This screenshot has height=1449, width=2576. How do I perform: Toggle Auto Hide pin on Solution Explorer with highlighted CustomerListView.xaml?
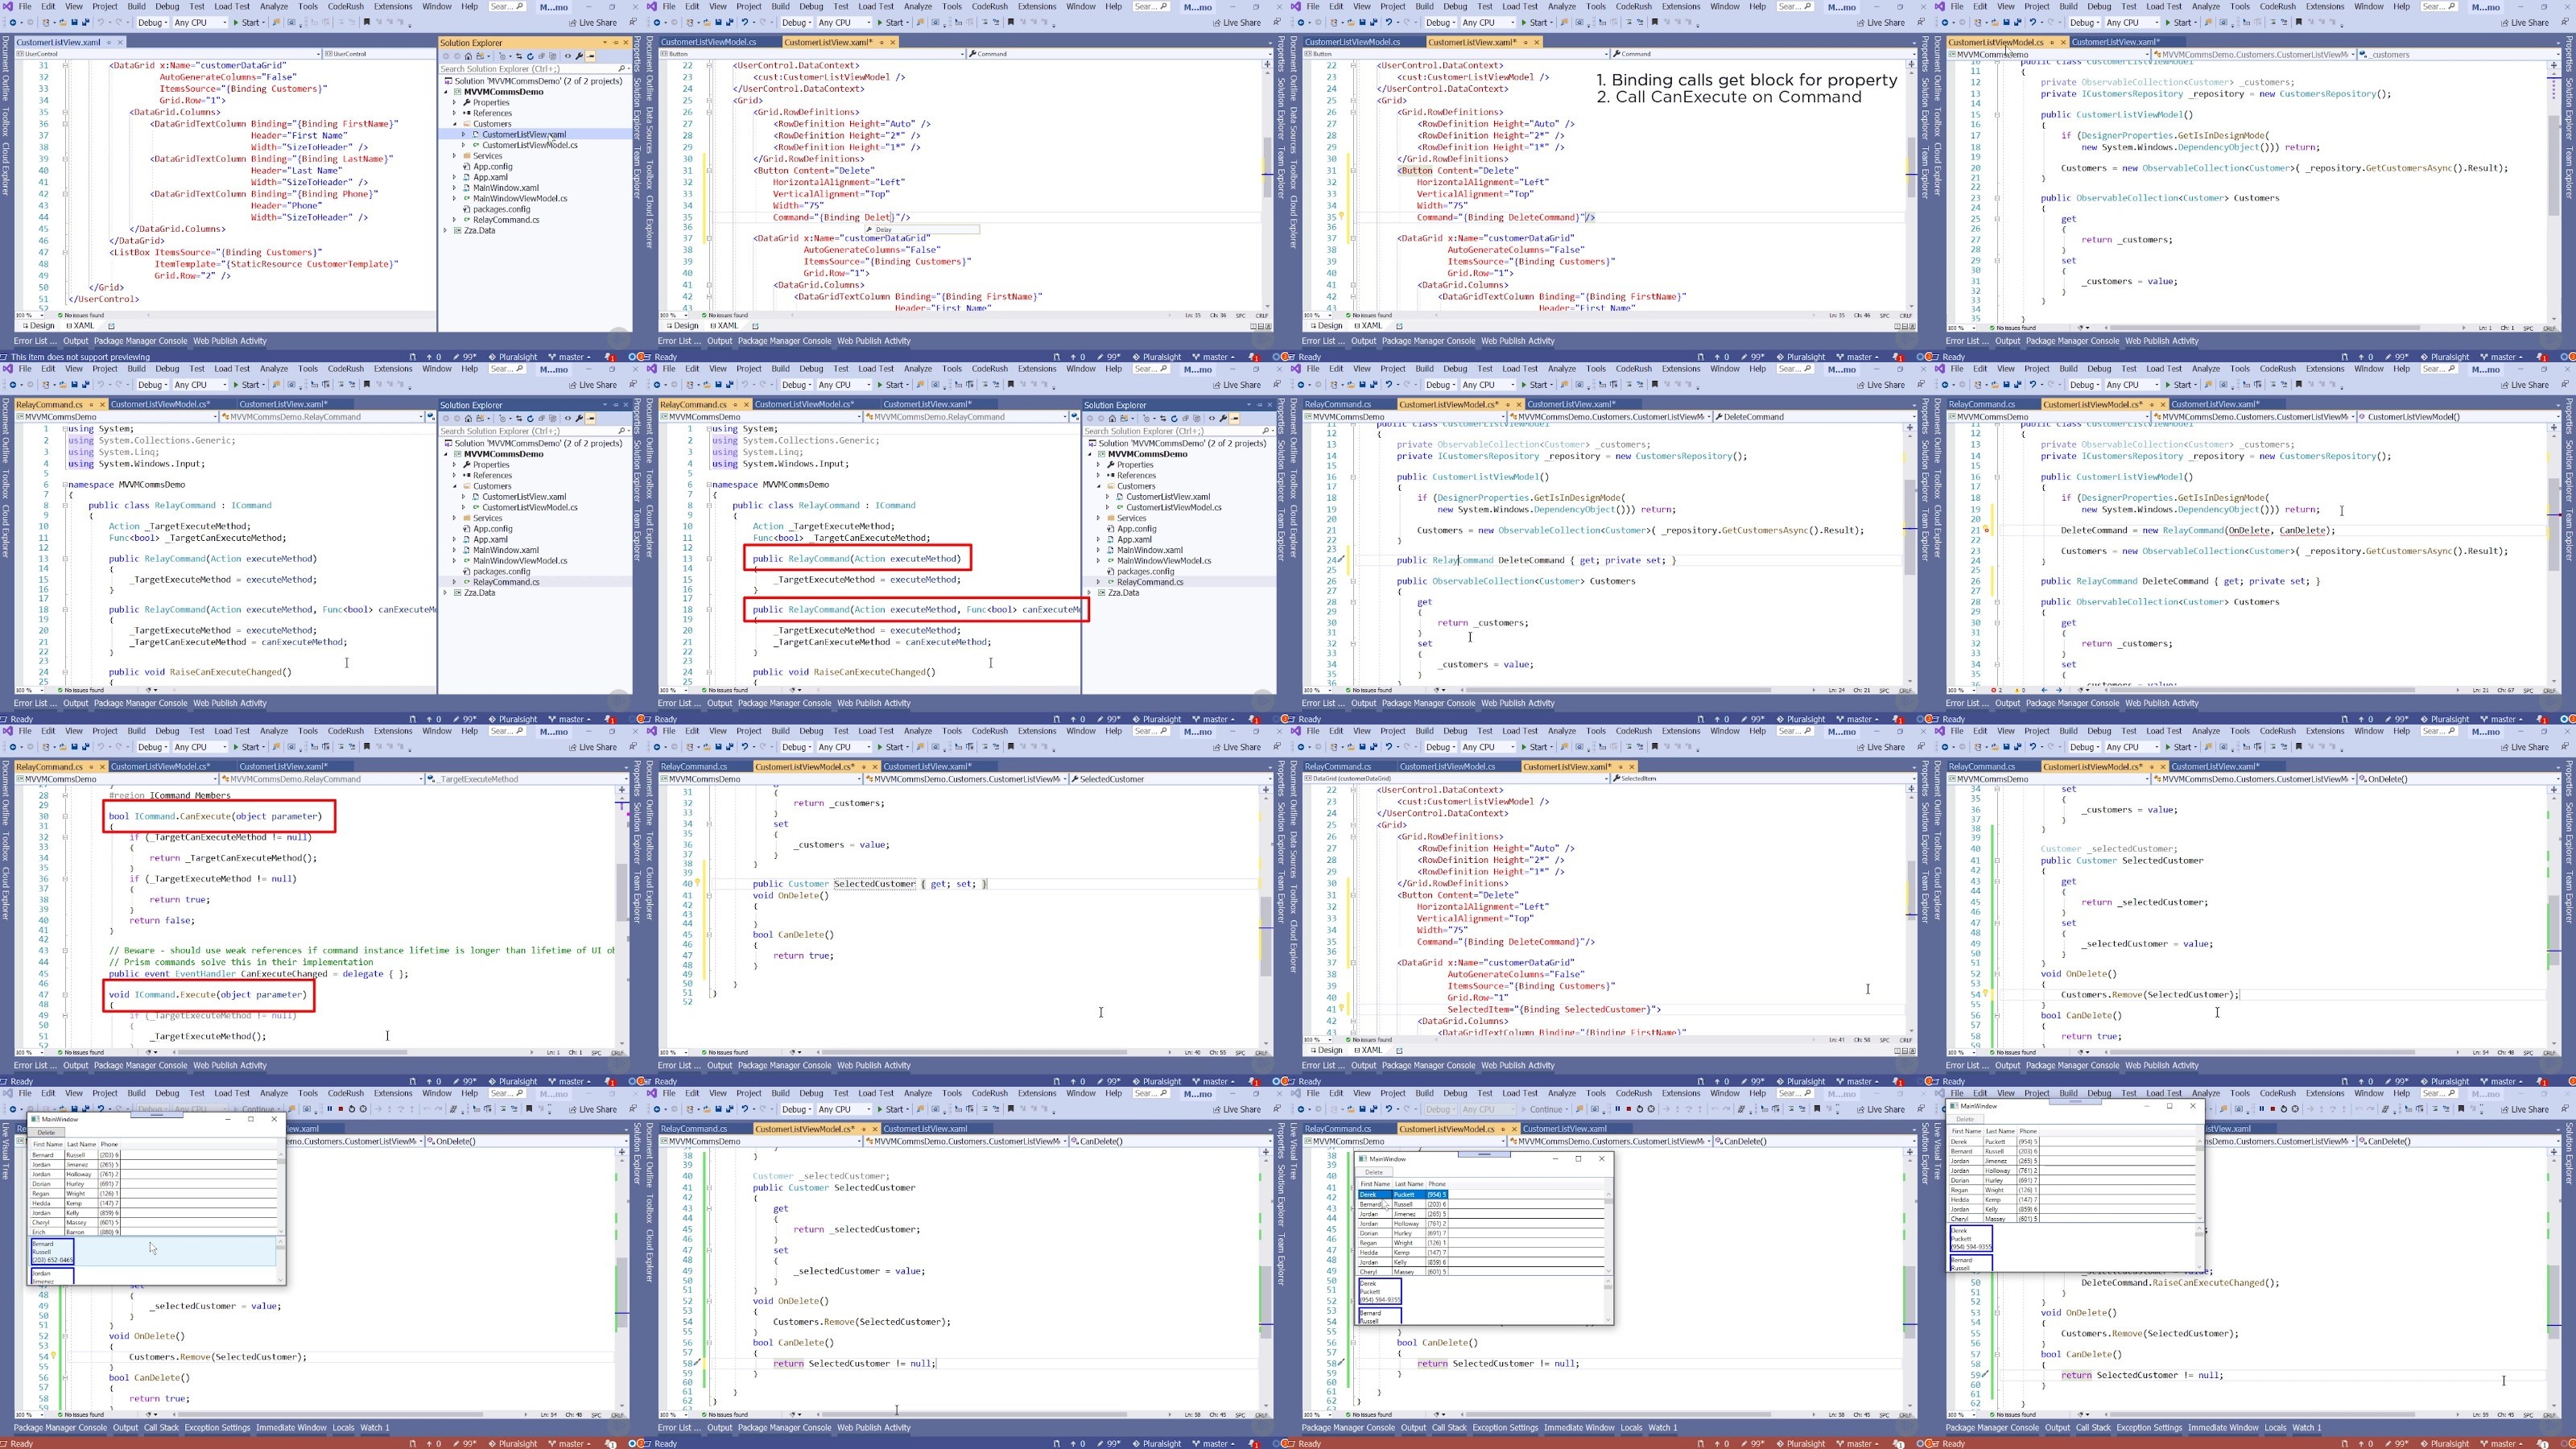616,43
